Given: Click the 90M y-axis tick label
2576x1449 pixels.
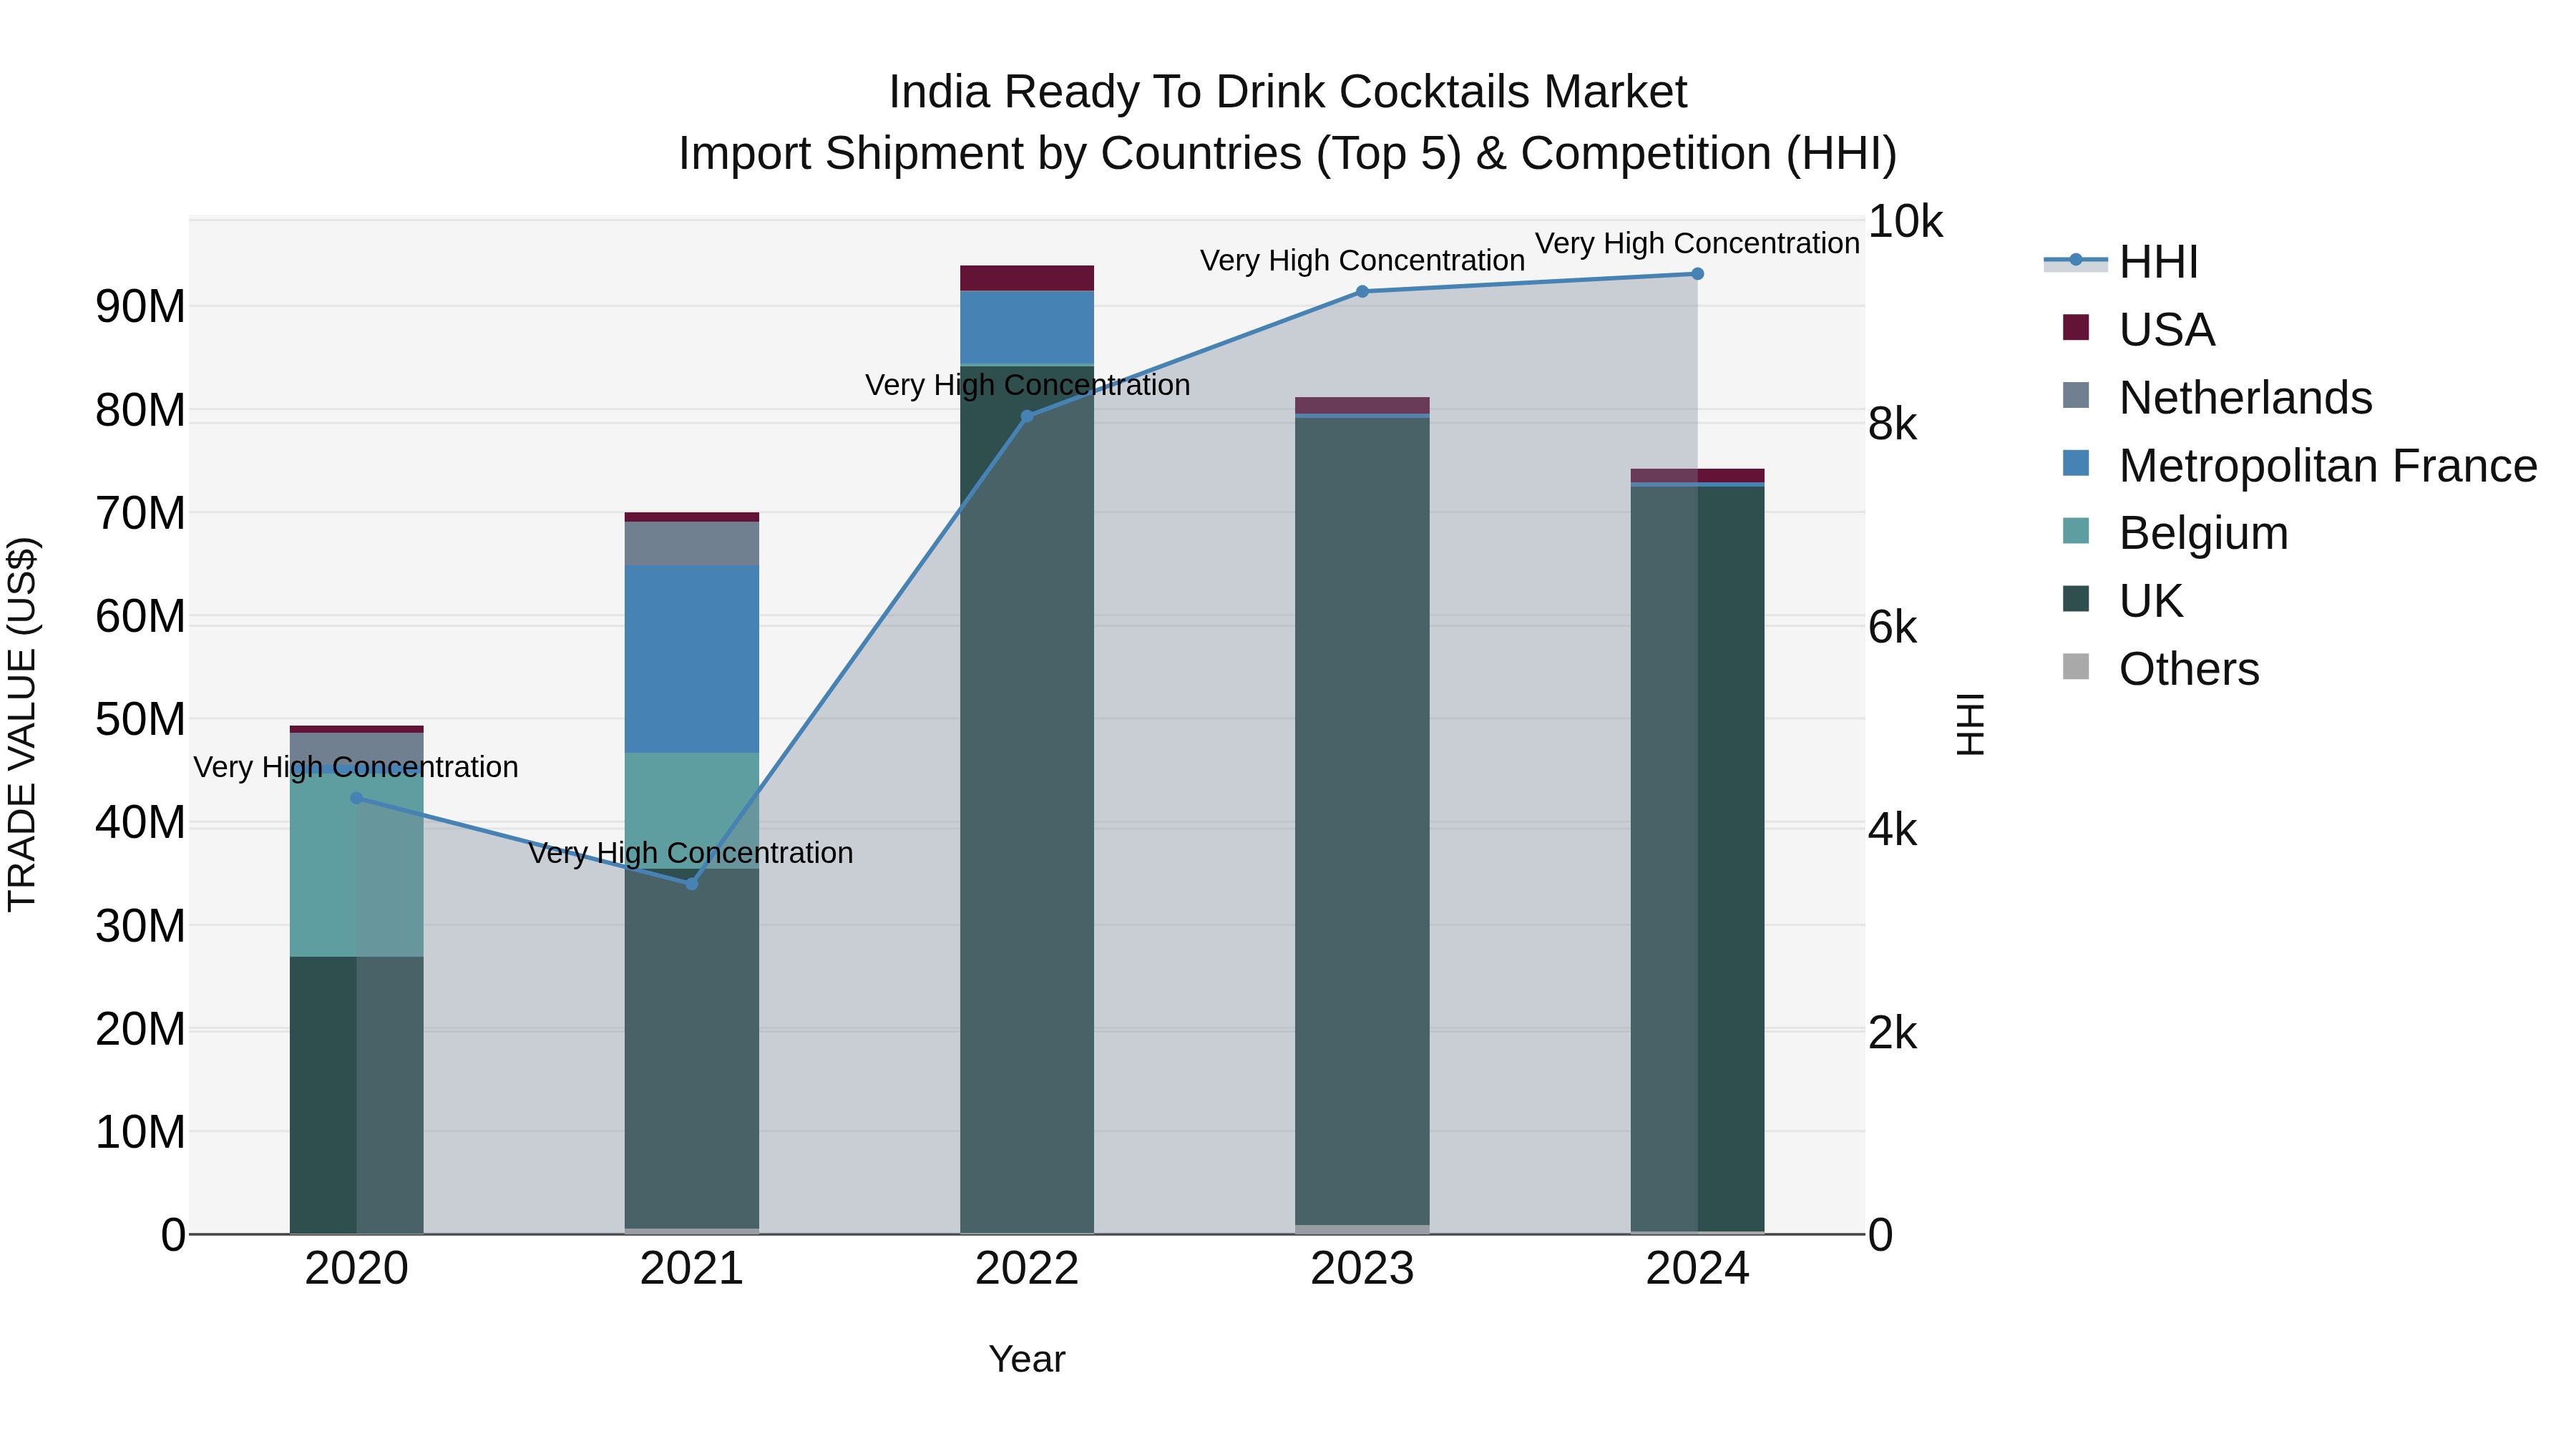Looking at the screenshot, I should [140, 306].
